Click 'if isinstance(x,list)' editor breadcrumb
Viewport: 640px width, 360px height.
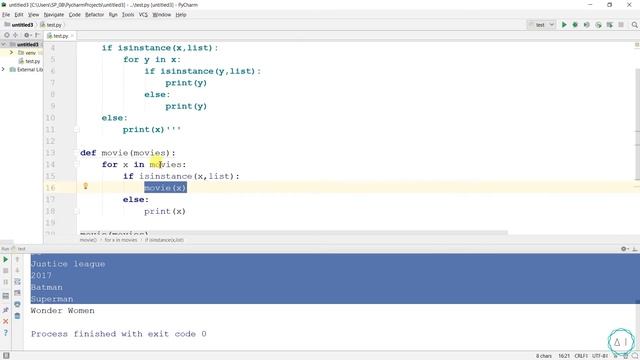(164, 240)
